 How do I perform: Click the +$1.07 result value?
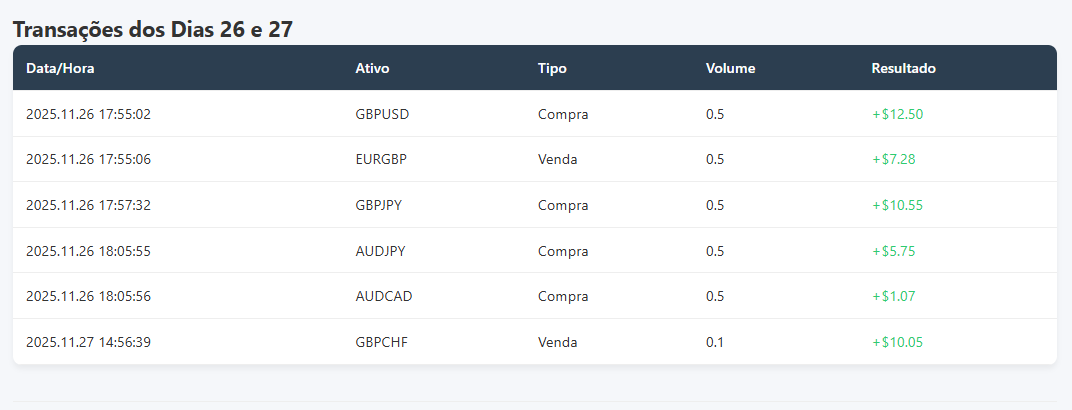(893, 296)
